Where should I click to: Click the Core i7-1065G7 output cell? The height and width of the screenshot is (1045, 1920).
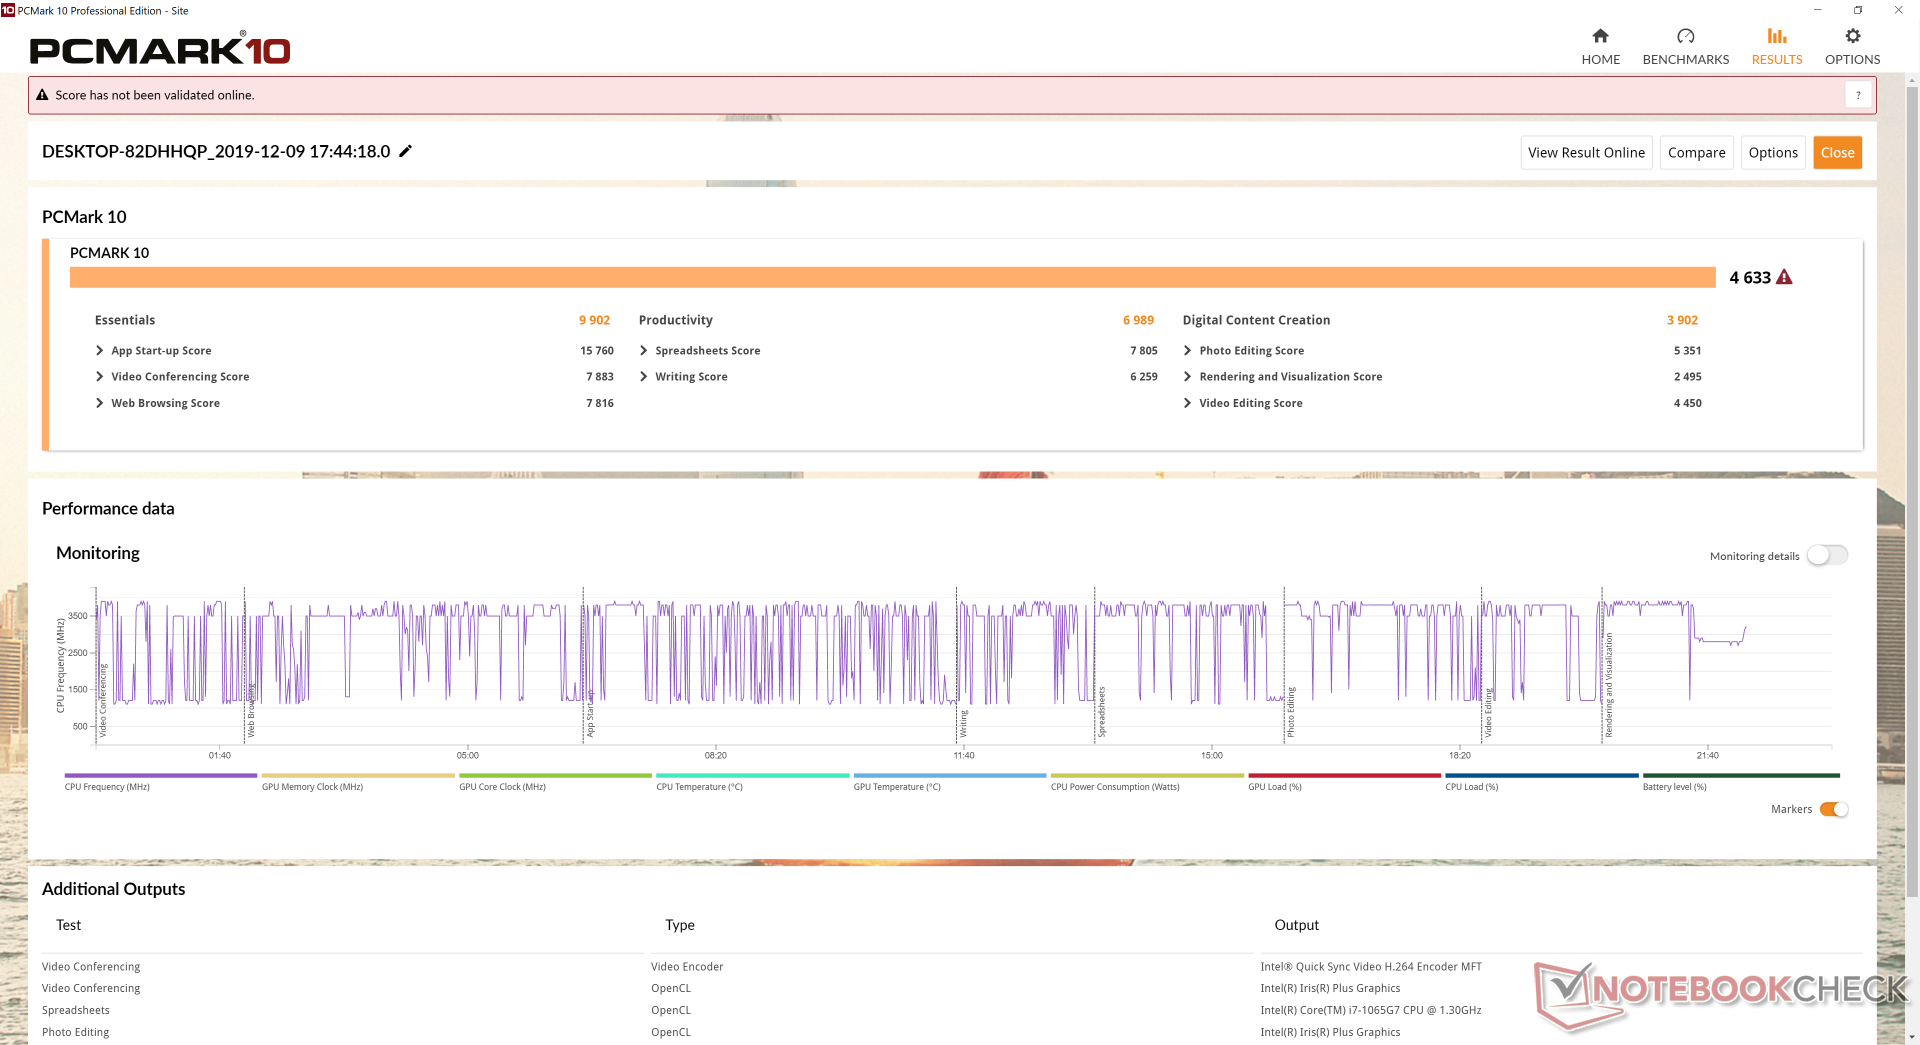pos(1371,1011)
